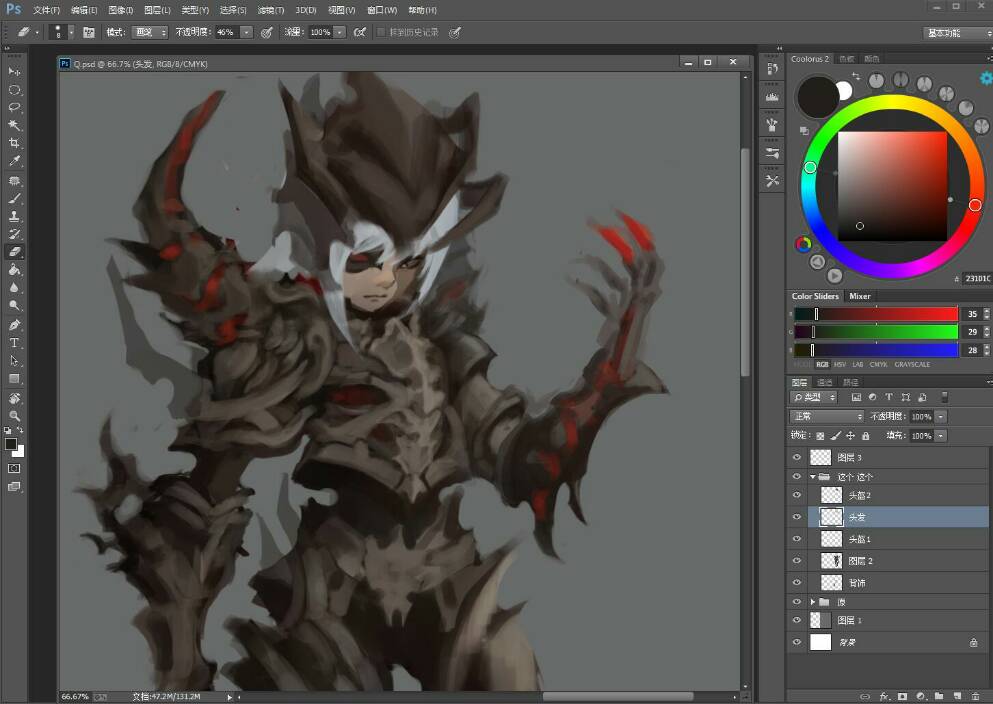
Task: Switch to the Mixer tab
Action: tap(859, 296)
